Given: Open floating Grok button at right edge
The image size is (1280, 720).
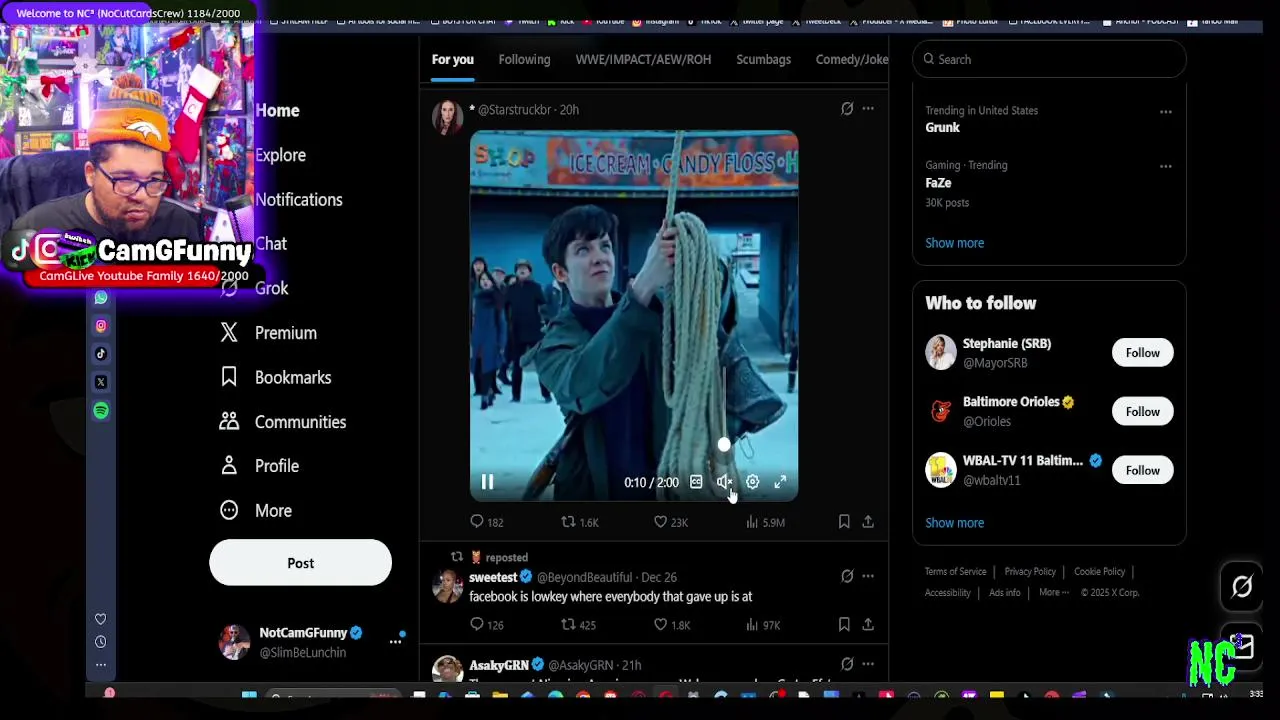Looking at the screenshot, I should point(1241,587).
